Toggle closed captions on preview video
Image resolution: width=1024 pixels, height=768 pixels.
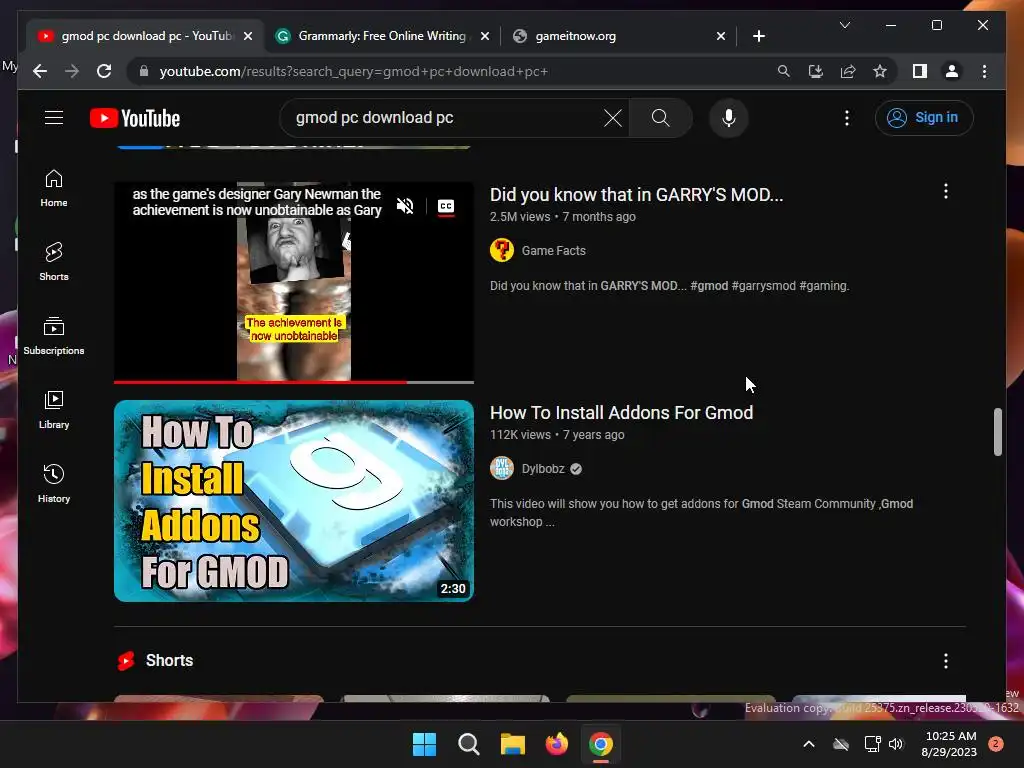pyautogui.click(x=446, y=206)
